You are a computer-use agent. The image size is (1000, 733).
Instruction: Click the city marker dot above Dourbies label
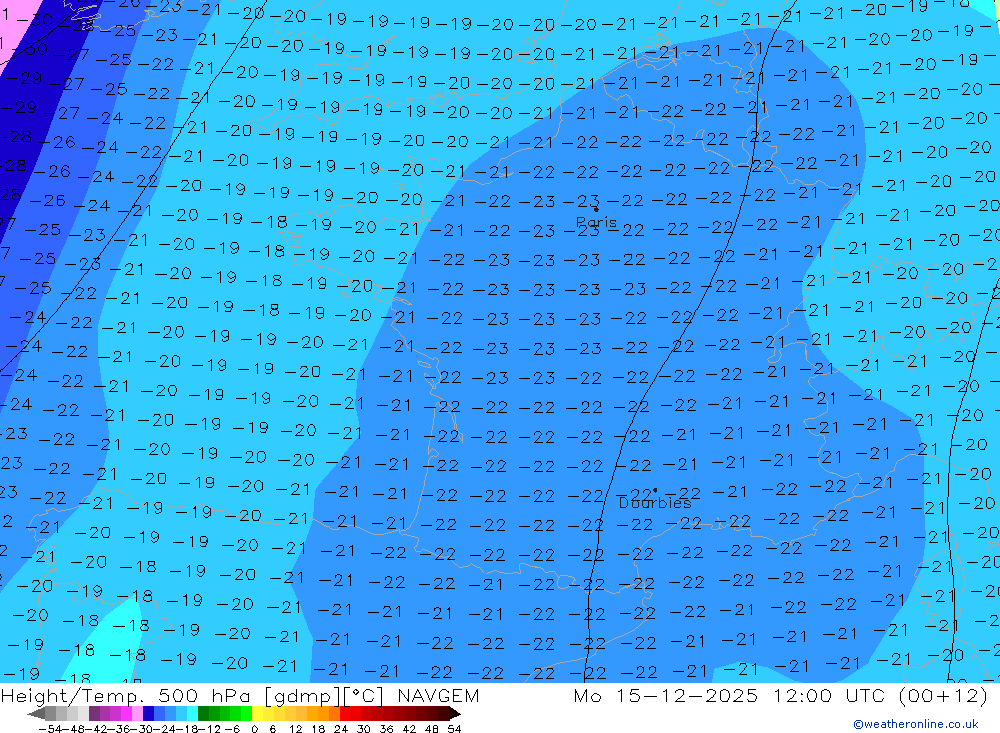pos(655,491)
